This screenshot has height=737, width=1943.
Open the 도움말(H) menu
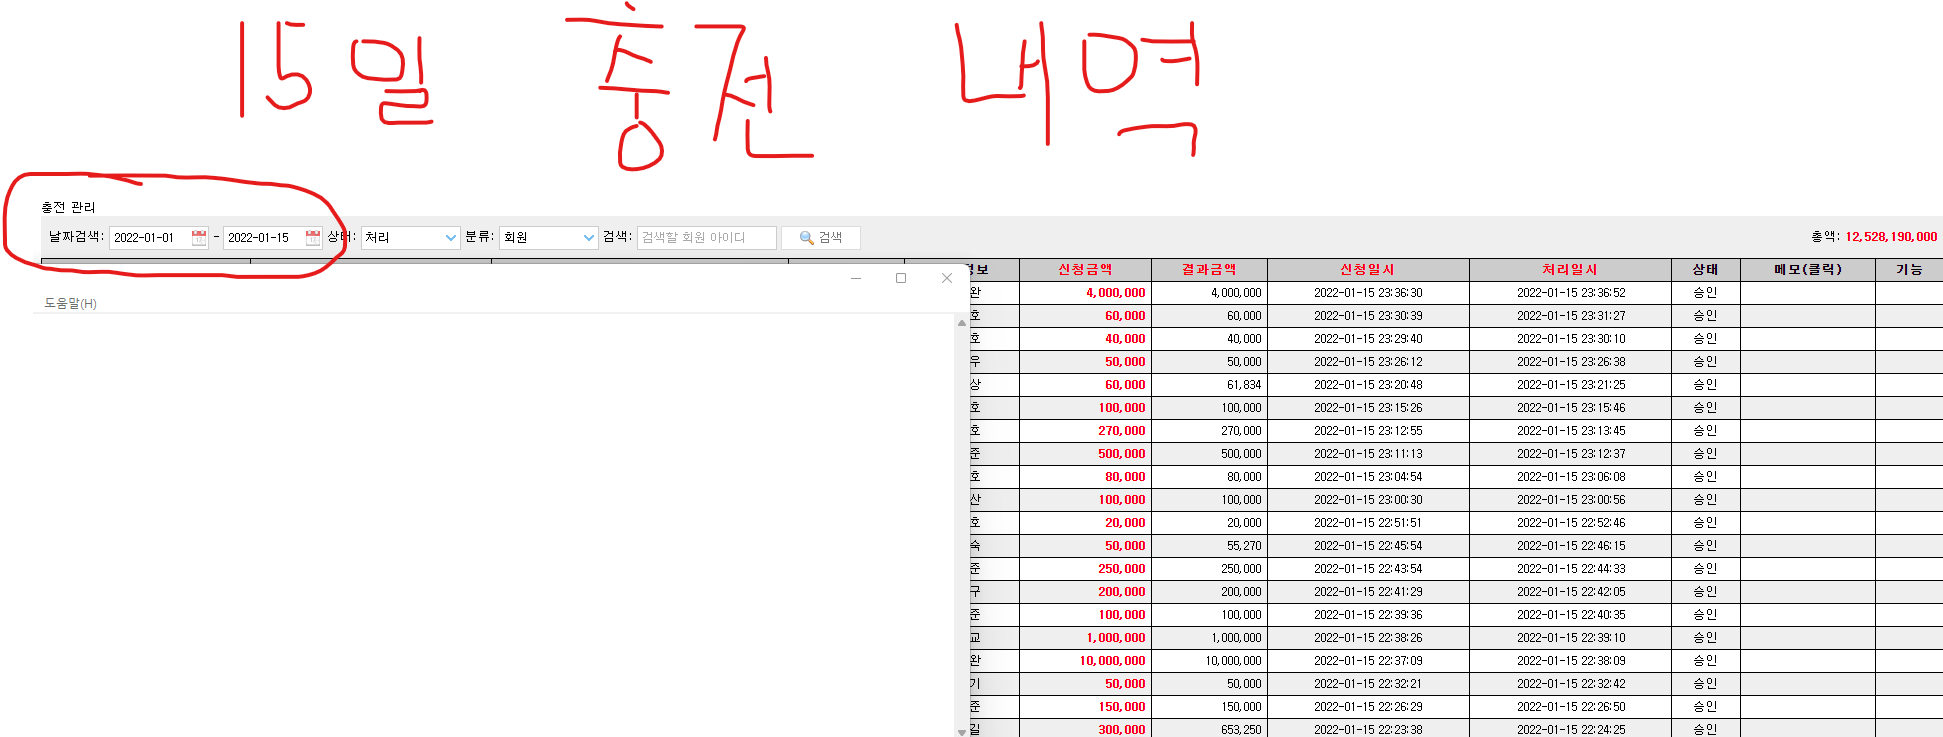coord(70,303)
